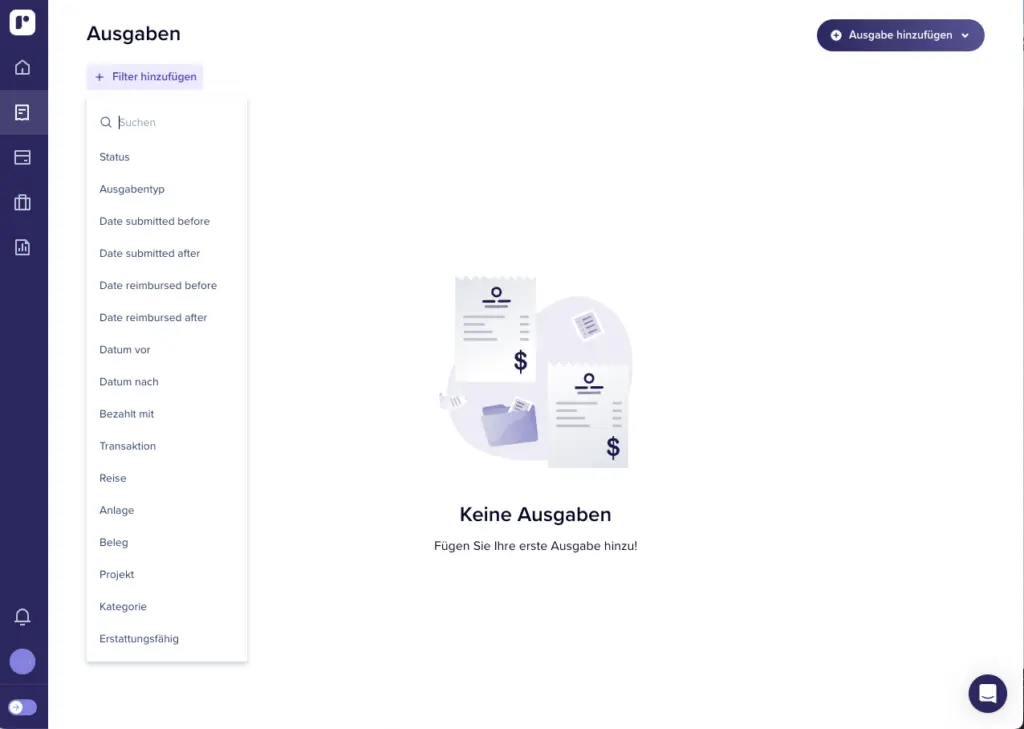The height and width of the screenshot is (729, 1024).
Task: Choose the Projekt filter entry
Action: [117, 575]
